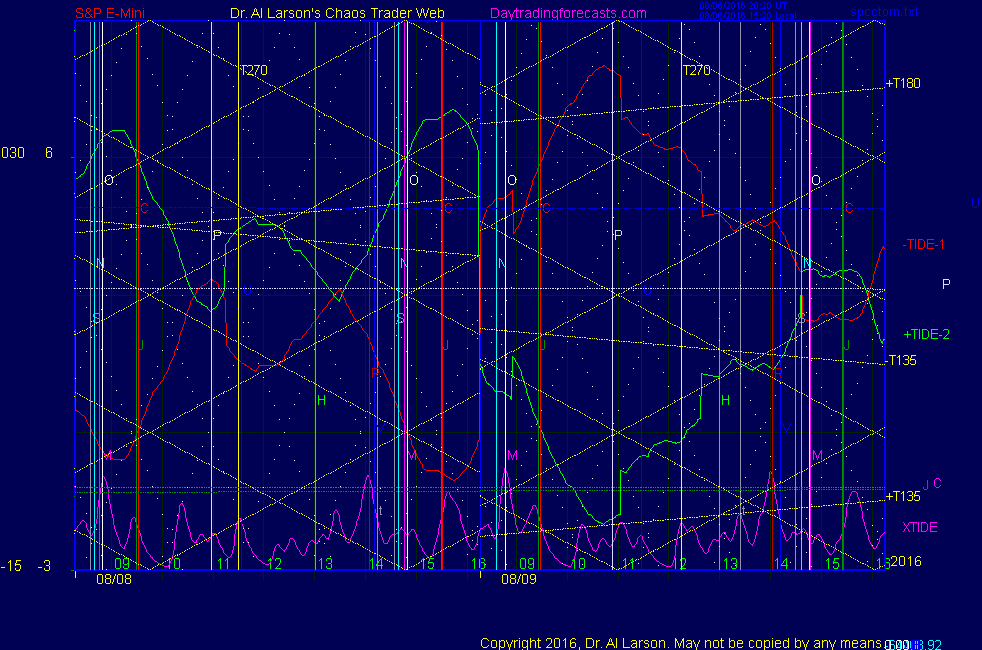Click the 030 left axis value
Image resolution: width=982 pixels, height=650 pixels.
click(x=13, y=153)
